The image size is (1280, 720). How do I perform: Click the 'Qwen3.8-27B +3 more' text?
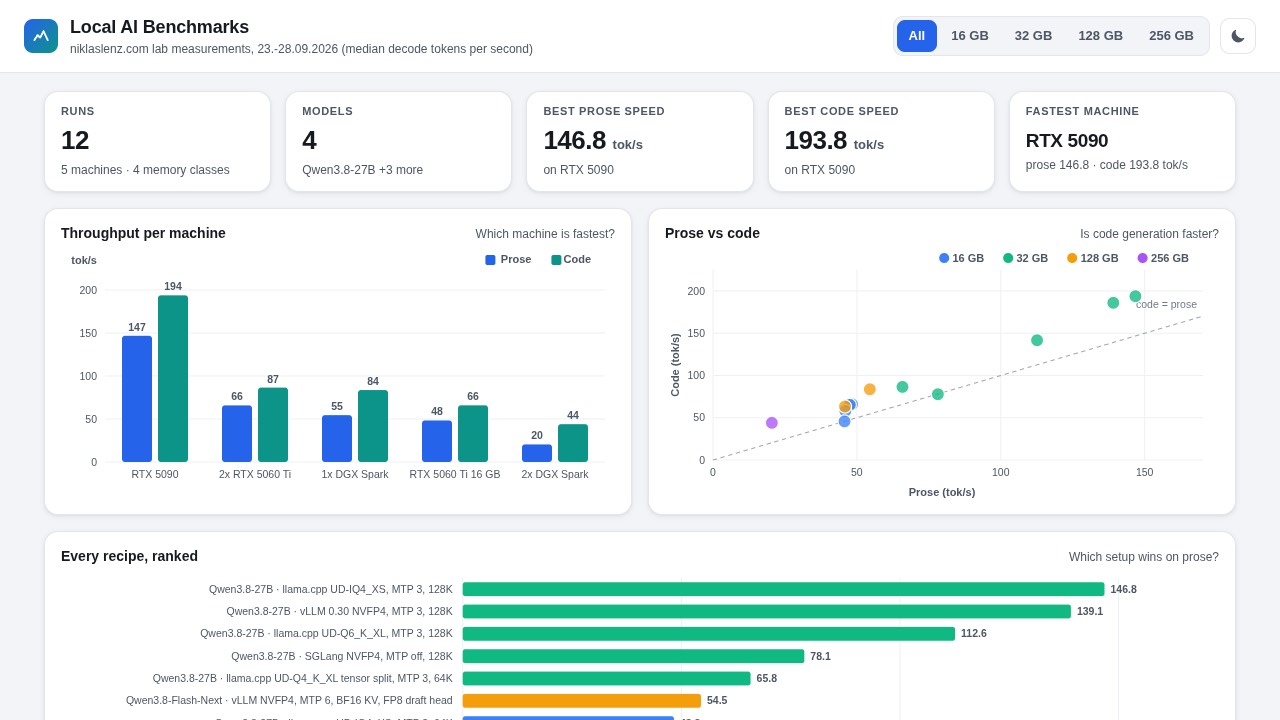pos(362,170)
